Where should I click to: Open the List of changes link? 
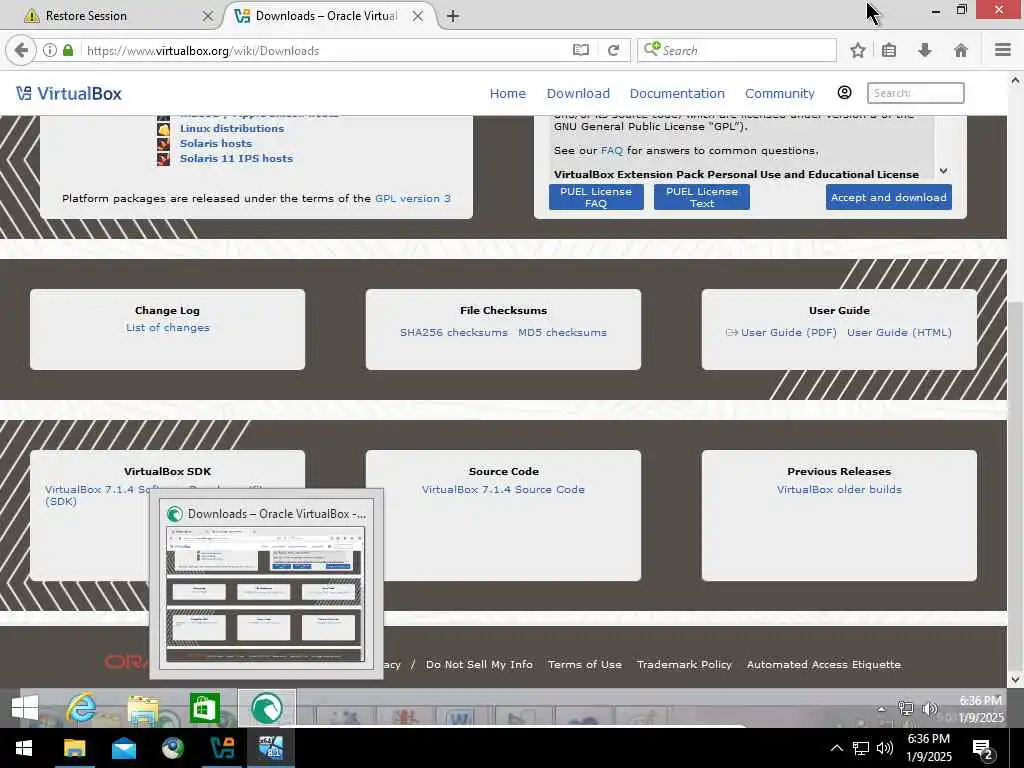pyautogui.click(x=168, y=328)
